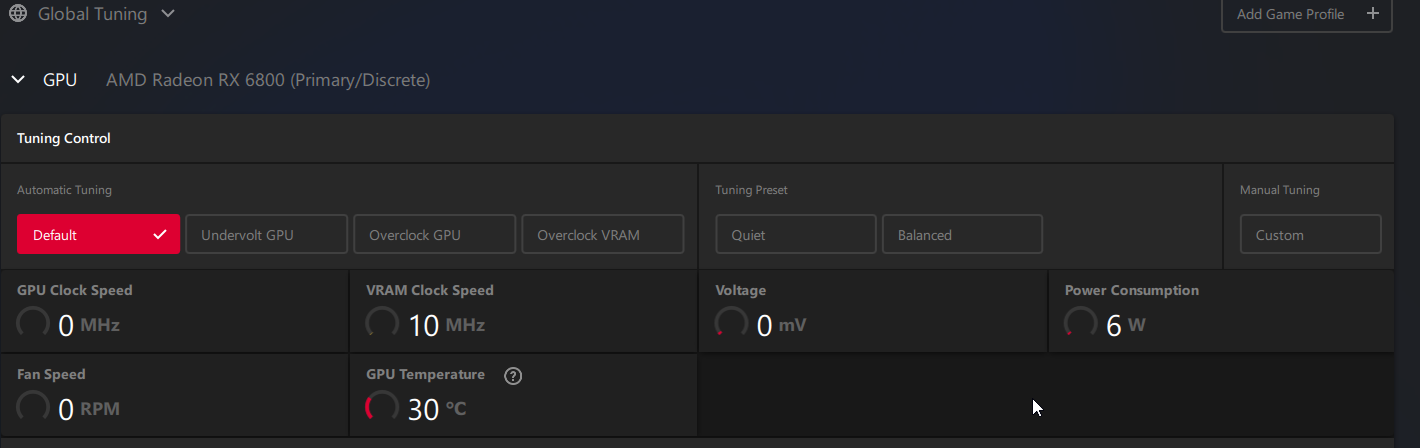Enable Overclock GPU tuning
1420x448 pixels.
(x=434, y=235)
